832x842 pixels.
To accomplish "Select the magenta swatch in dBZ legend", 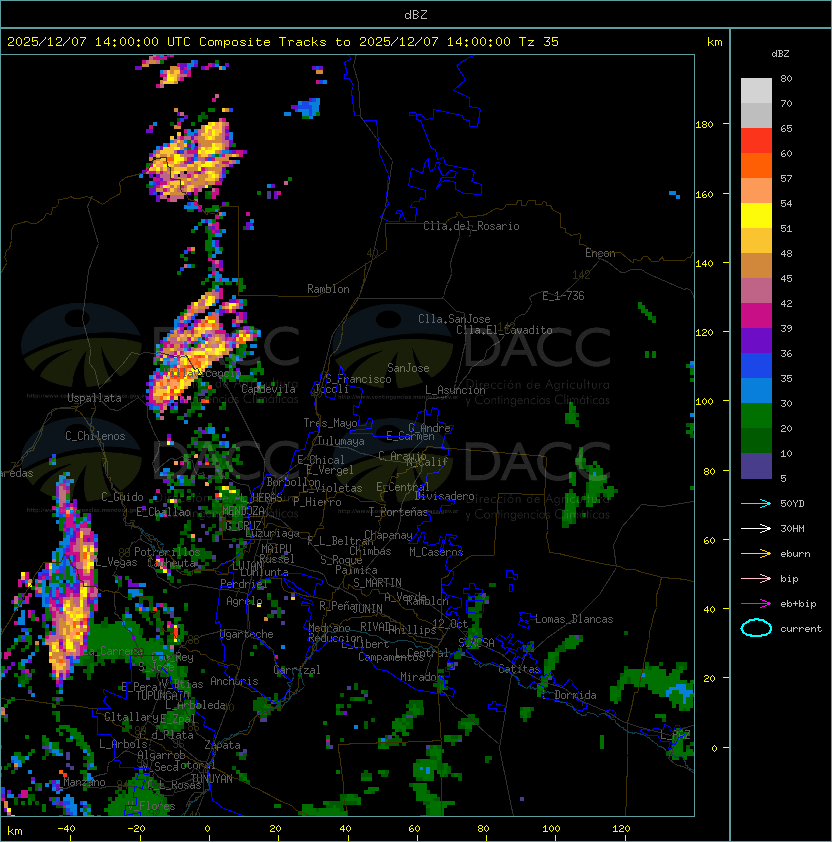I will click(x=756, y=316).
